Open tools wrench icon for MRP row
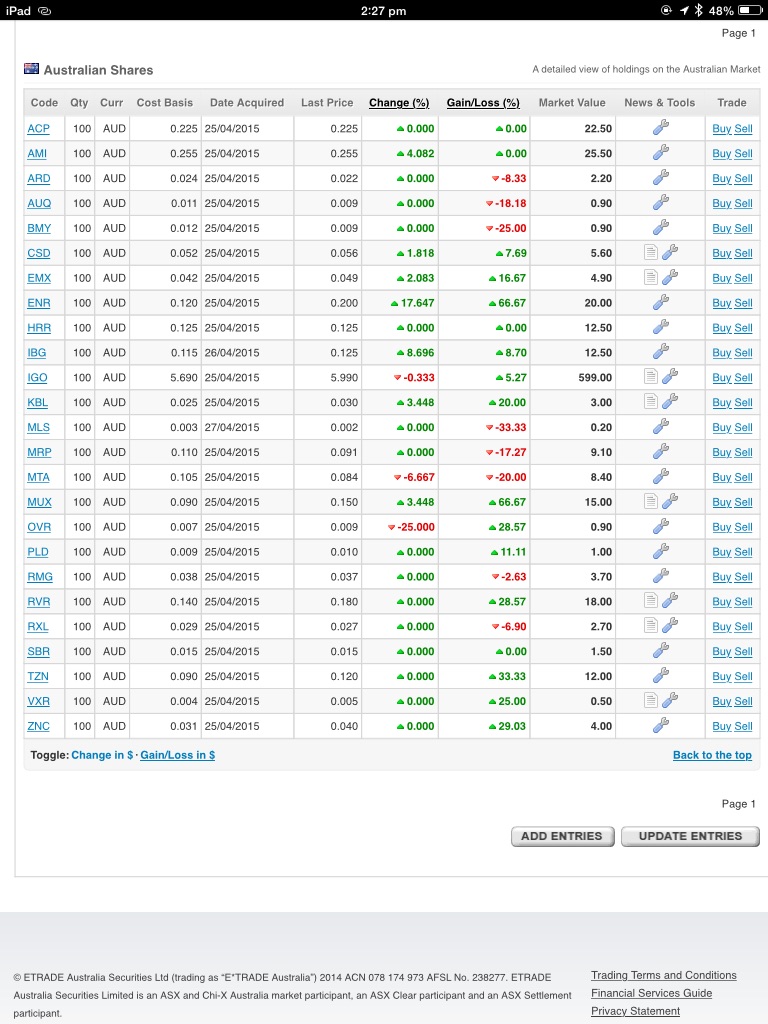This screenshot has height=1024, width=768. point(661,451)
